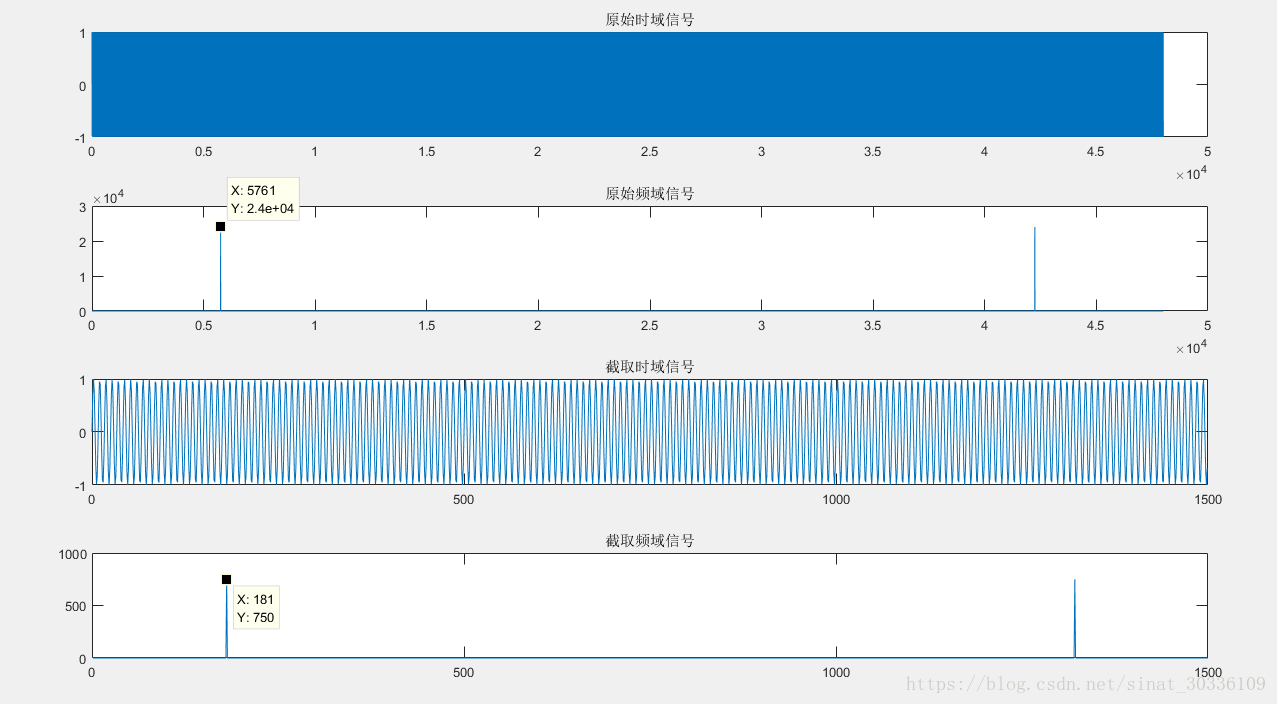This screenshot has height=704, width=1277.
Task: Click the ×10⁴ exponent left of 原始频域信号 title
Action: (x=108, y=197)
